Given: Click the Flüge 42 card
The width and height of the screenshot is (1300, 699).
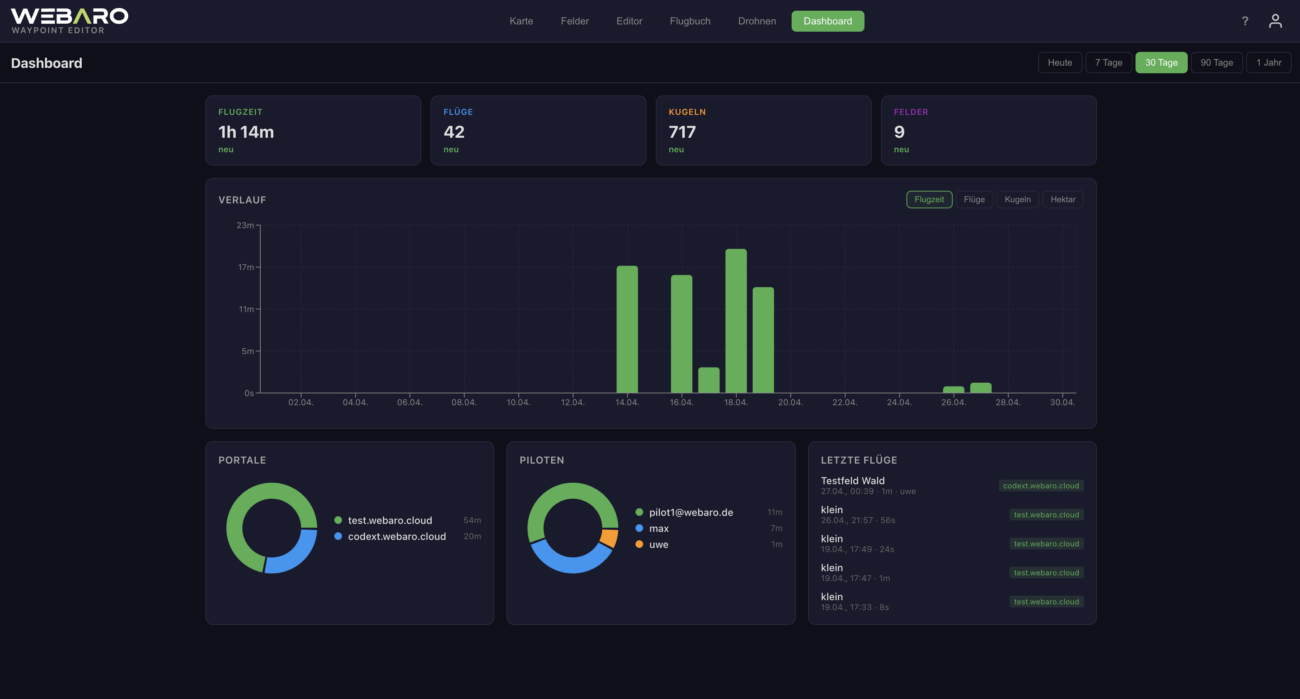Looking at the screenshot, I should pyautogui.click(x=538, y=130).
